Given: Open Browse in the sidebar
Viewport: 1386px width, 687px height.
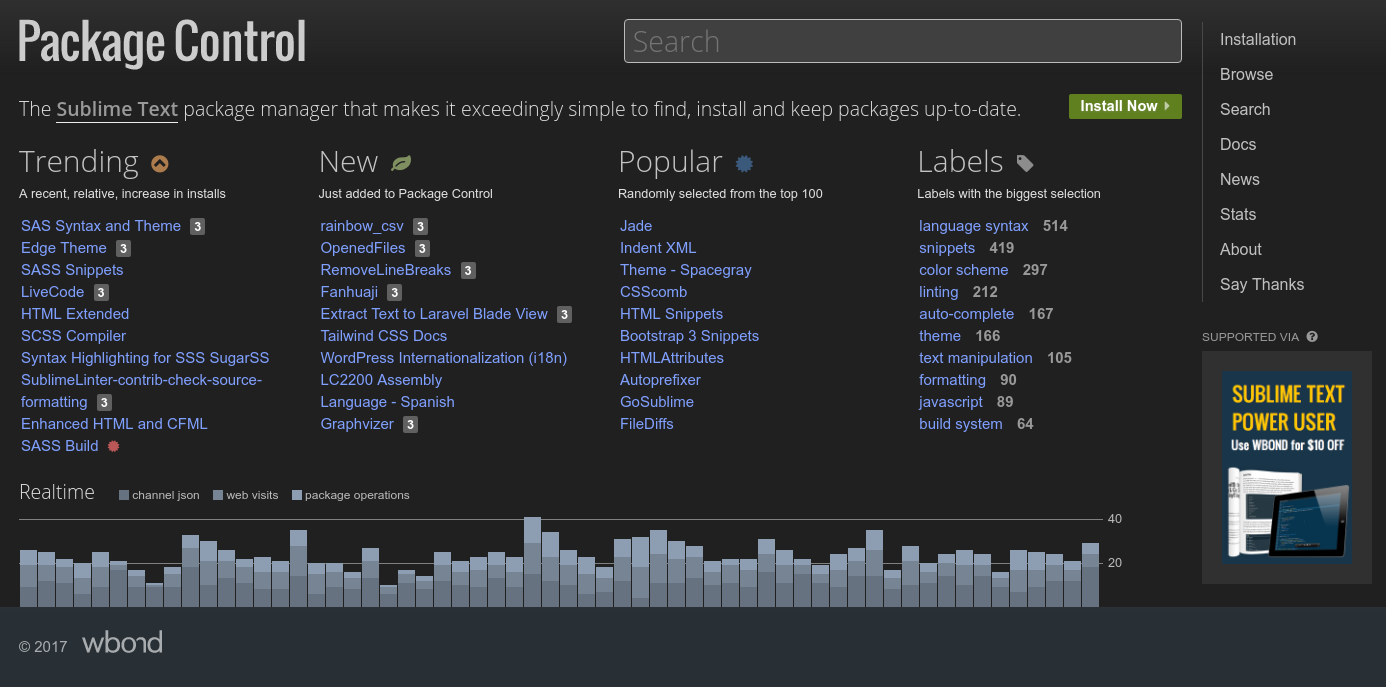Looking at the screenshot, I should (x=1246, y=75).
